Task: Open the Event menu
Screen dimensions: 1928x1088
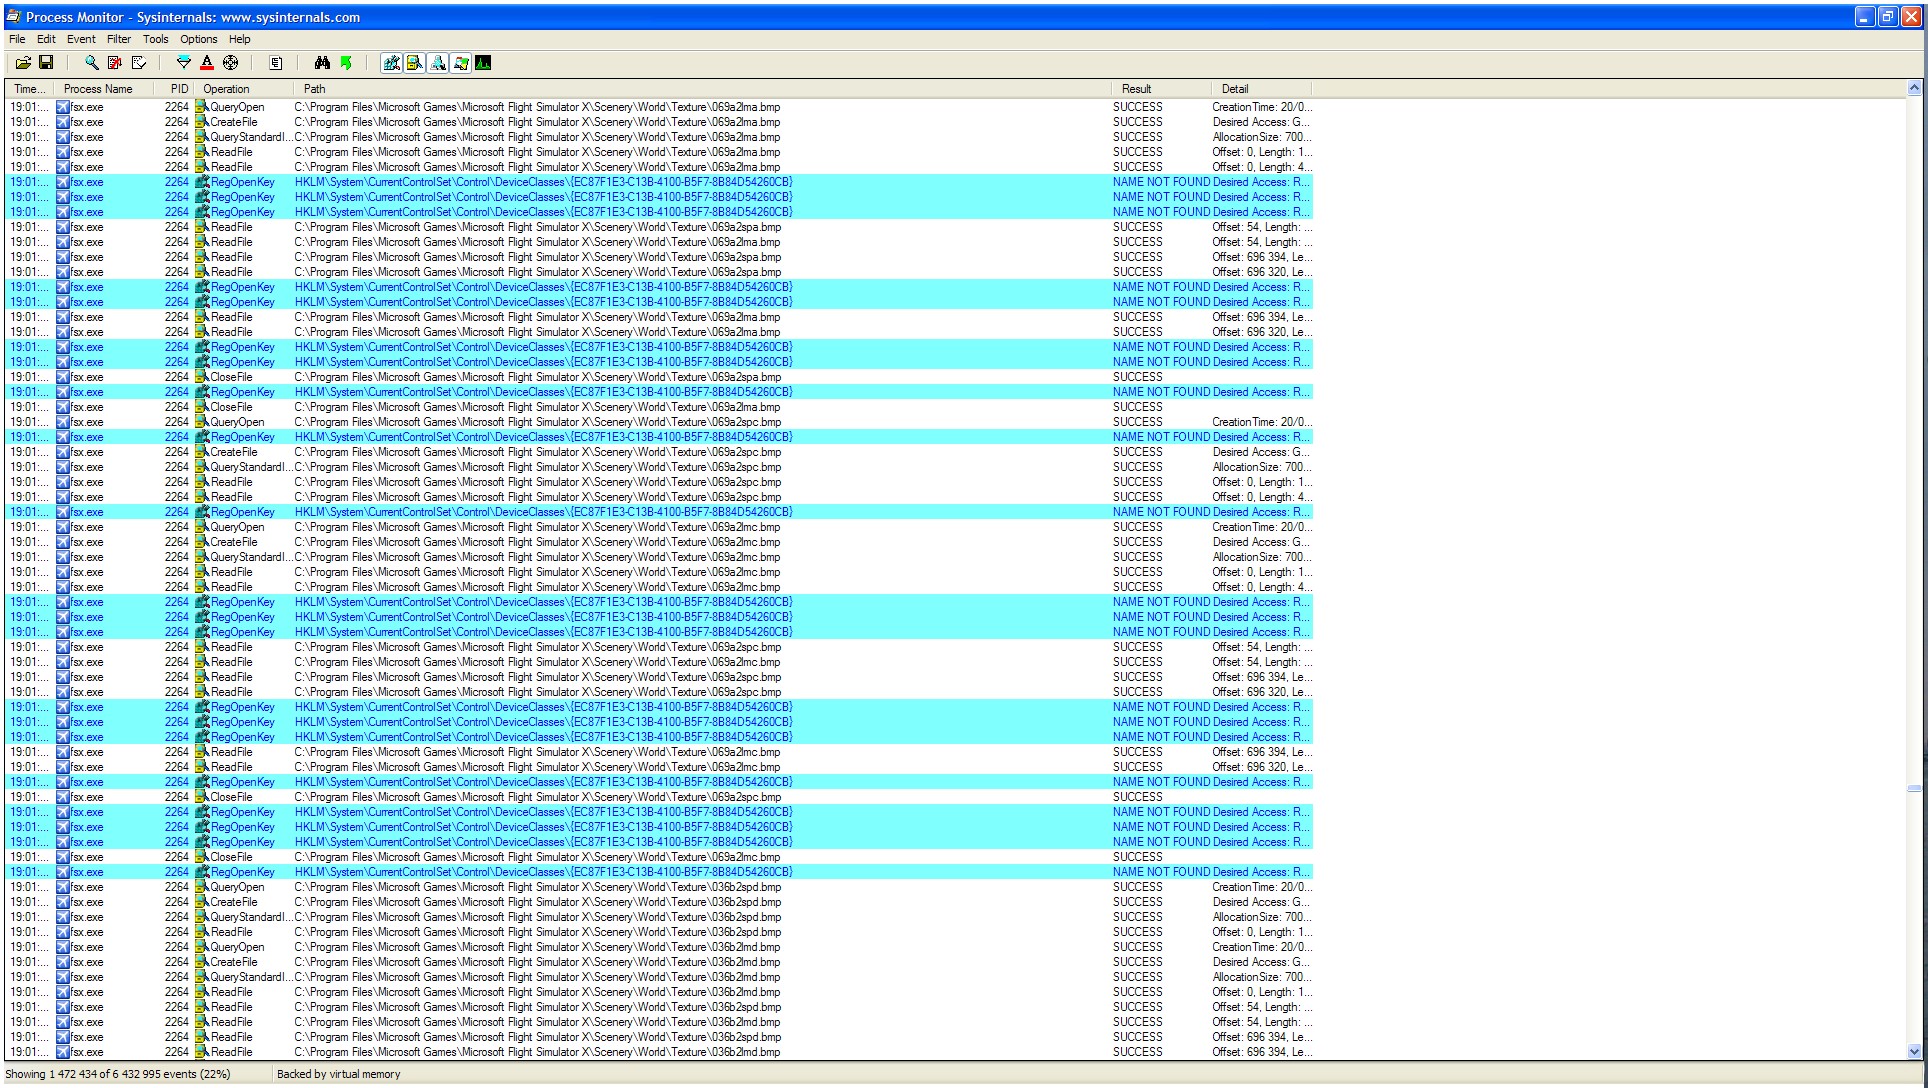Action: [x=81, y=39]
